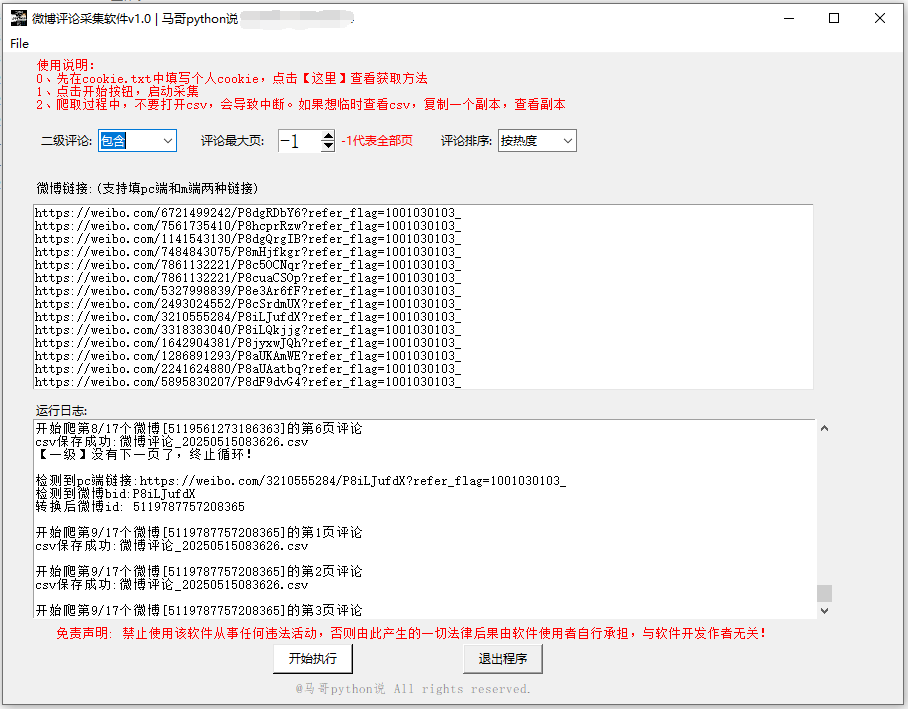The height and width of the screenshot is (709, 908).
Task: Click the 运行日志 label
Action: coord(61,411)
